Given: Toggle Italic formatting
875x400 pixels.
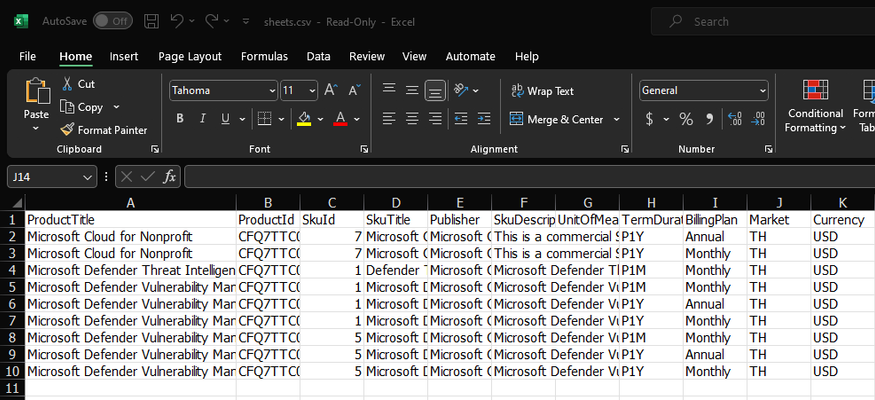Looking at the screenshot, I should [203, 119].
